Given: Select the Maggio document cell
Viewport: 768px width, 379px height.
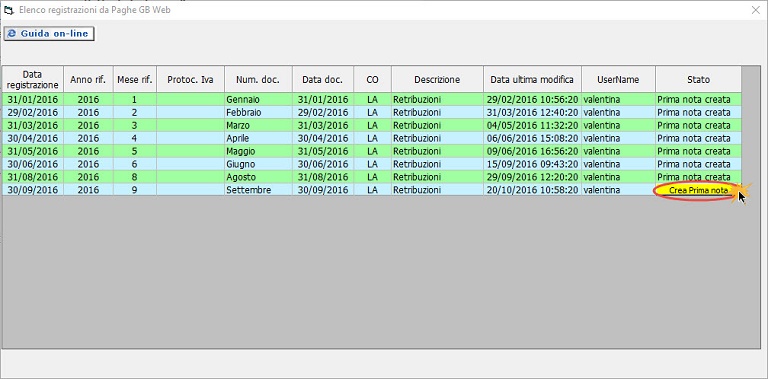Looking at the screenshot, I should click(x=258, y=151).
